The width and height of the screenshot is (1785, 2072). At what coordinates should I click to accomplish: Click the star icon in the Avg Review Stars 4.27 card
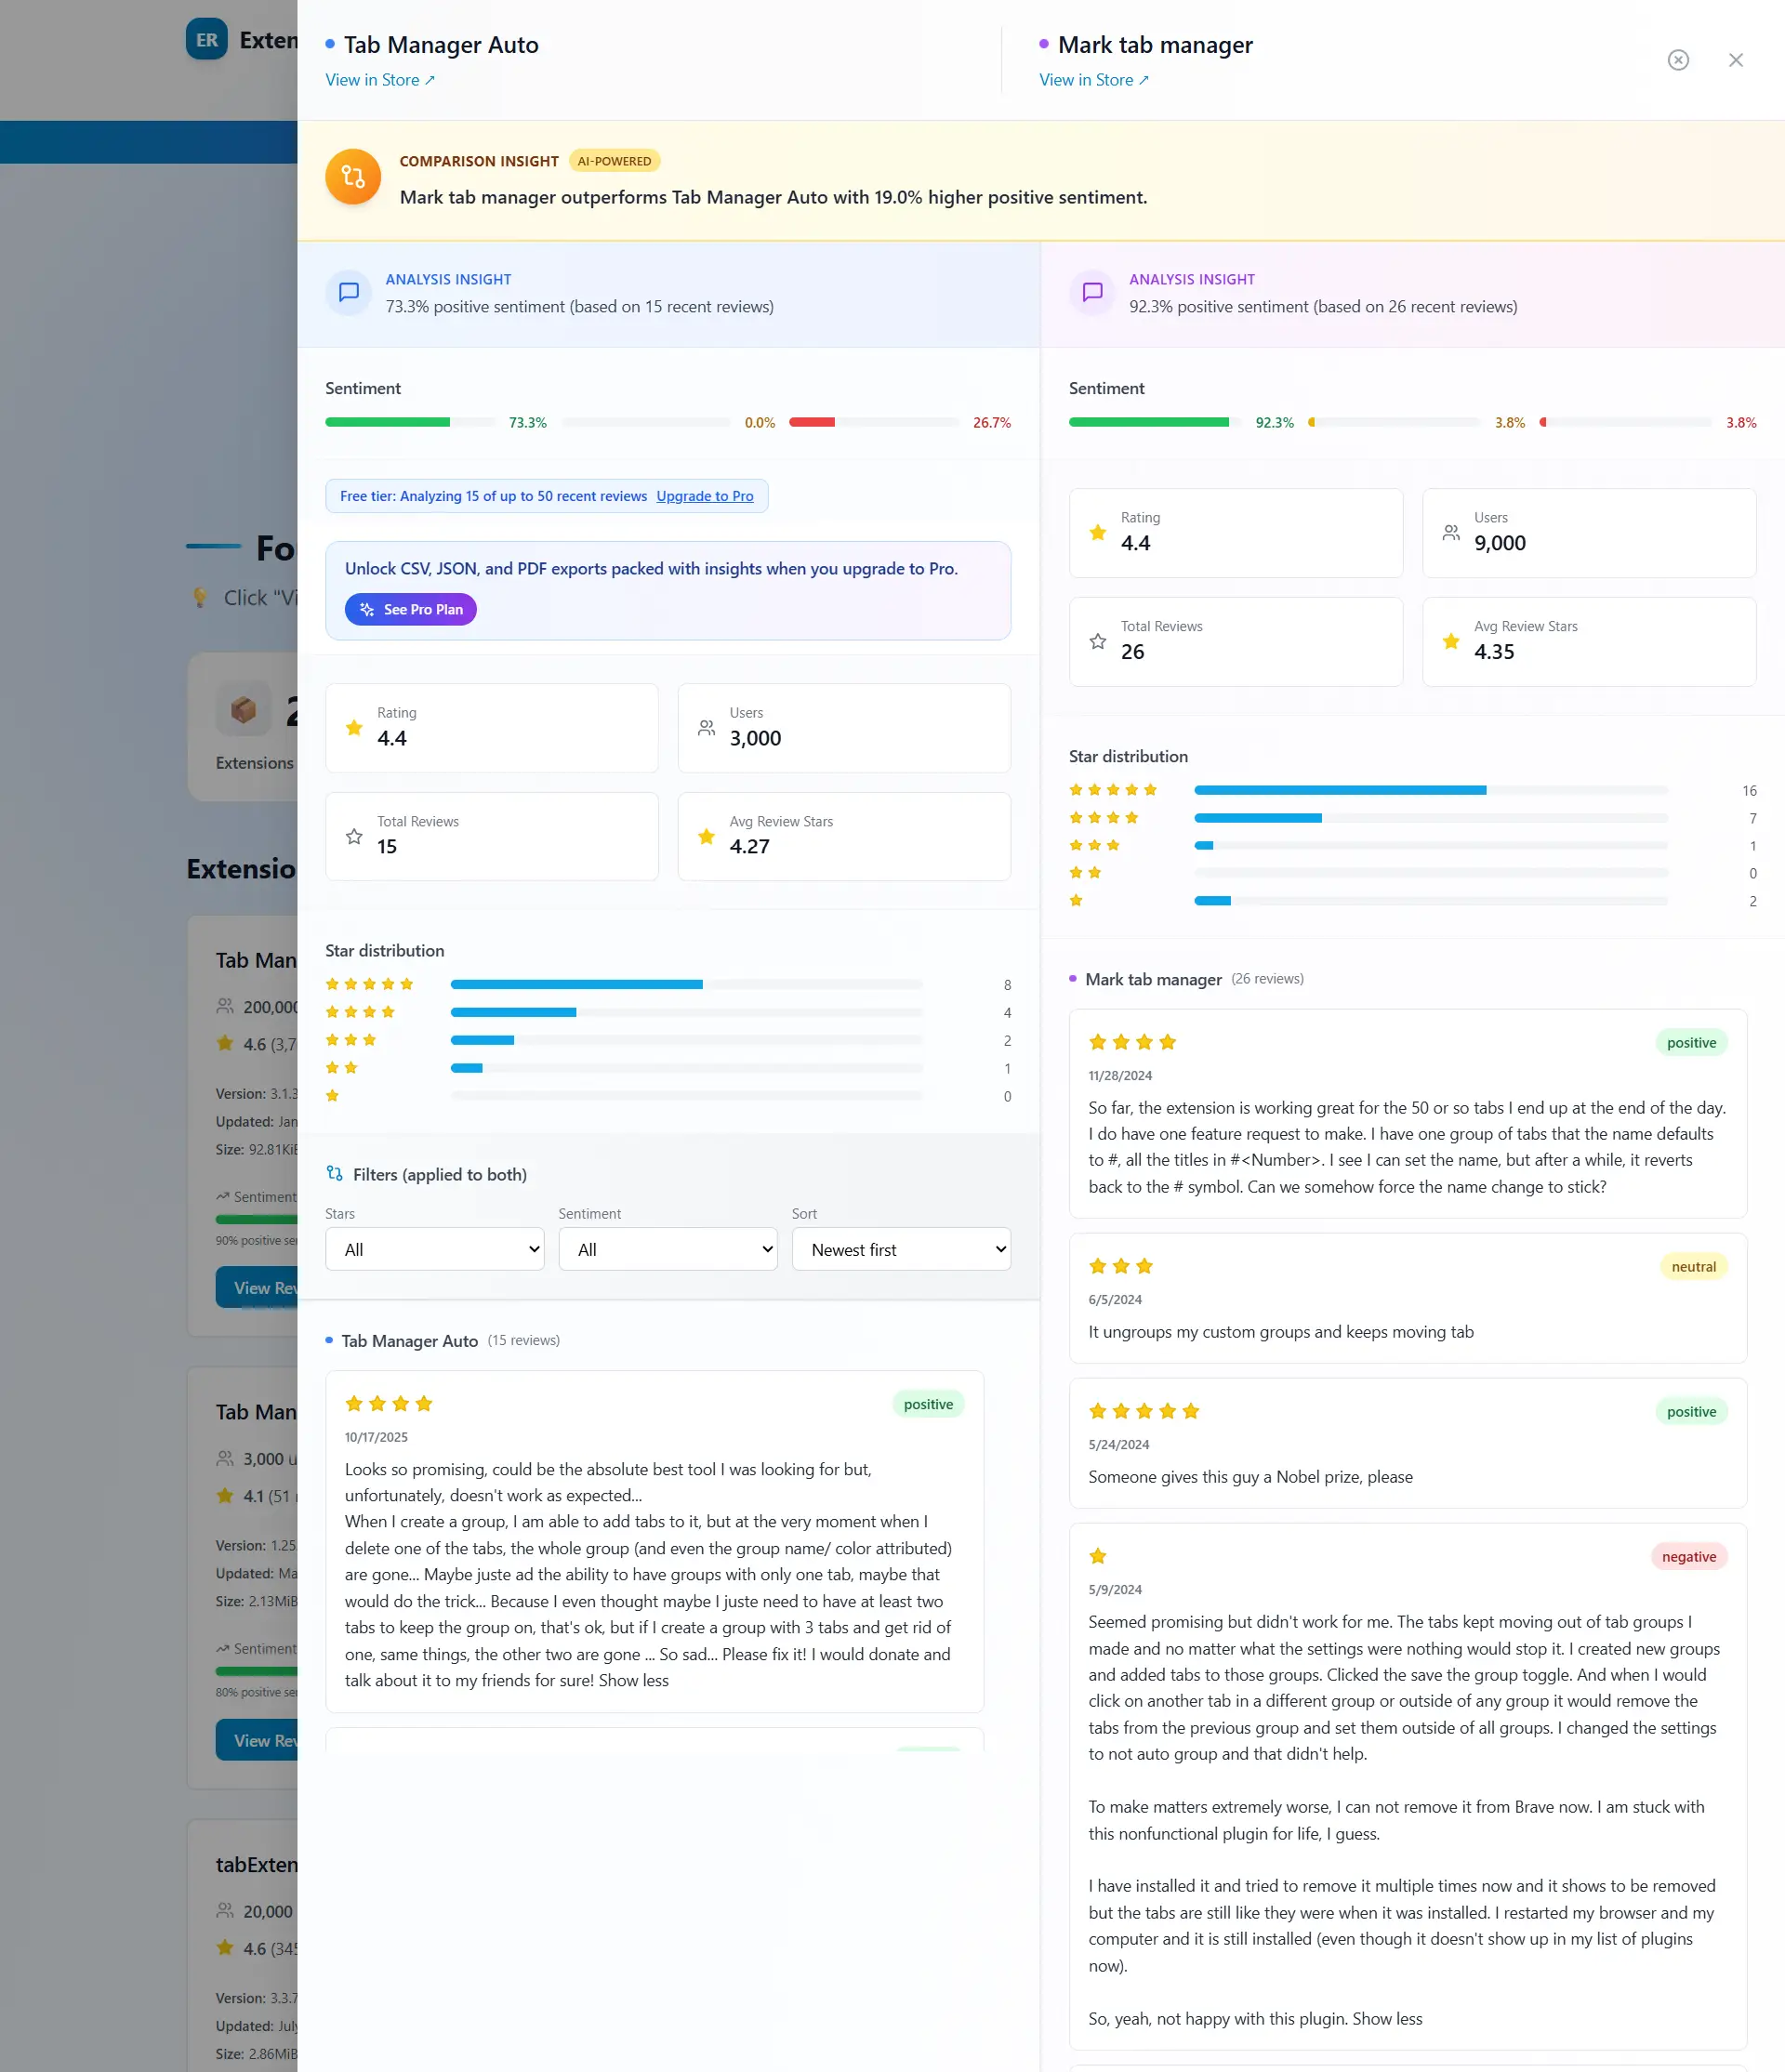705,836
